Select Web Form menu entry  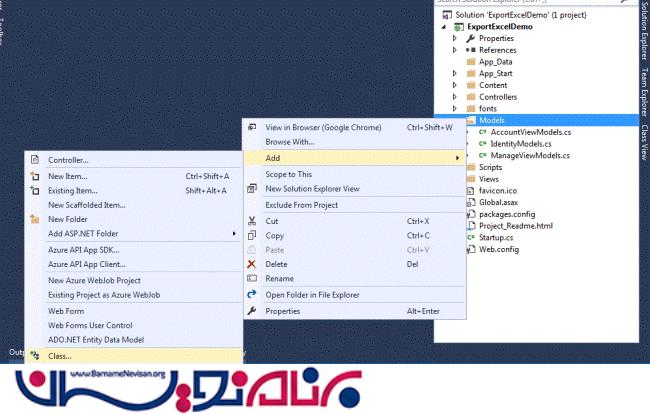point(133,311)
